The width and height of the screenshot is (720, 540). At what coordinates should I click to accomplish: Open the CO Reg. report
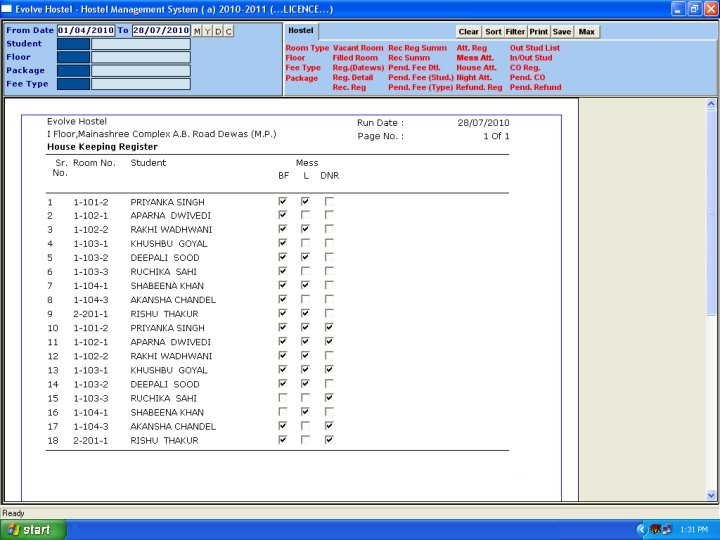pos(525,68)
